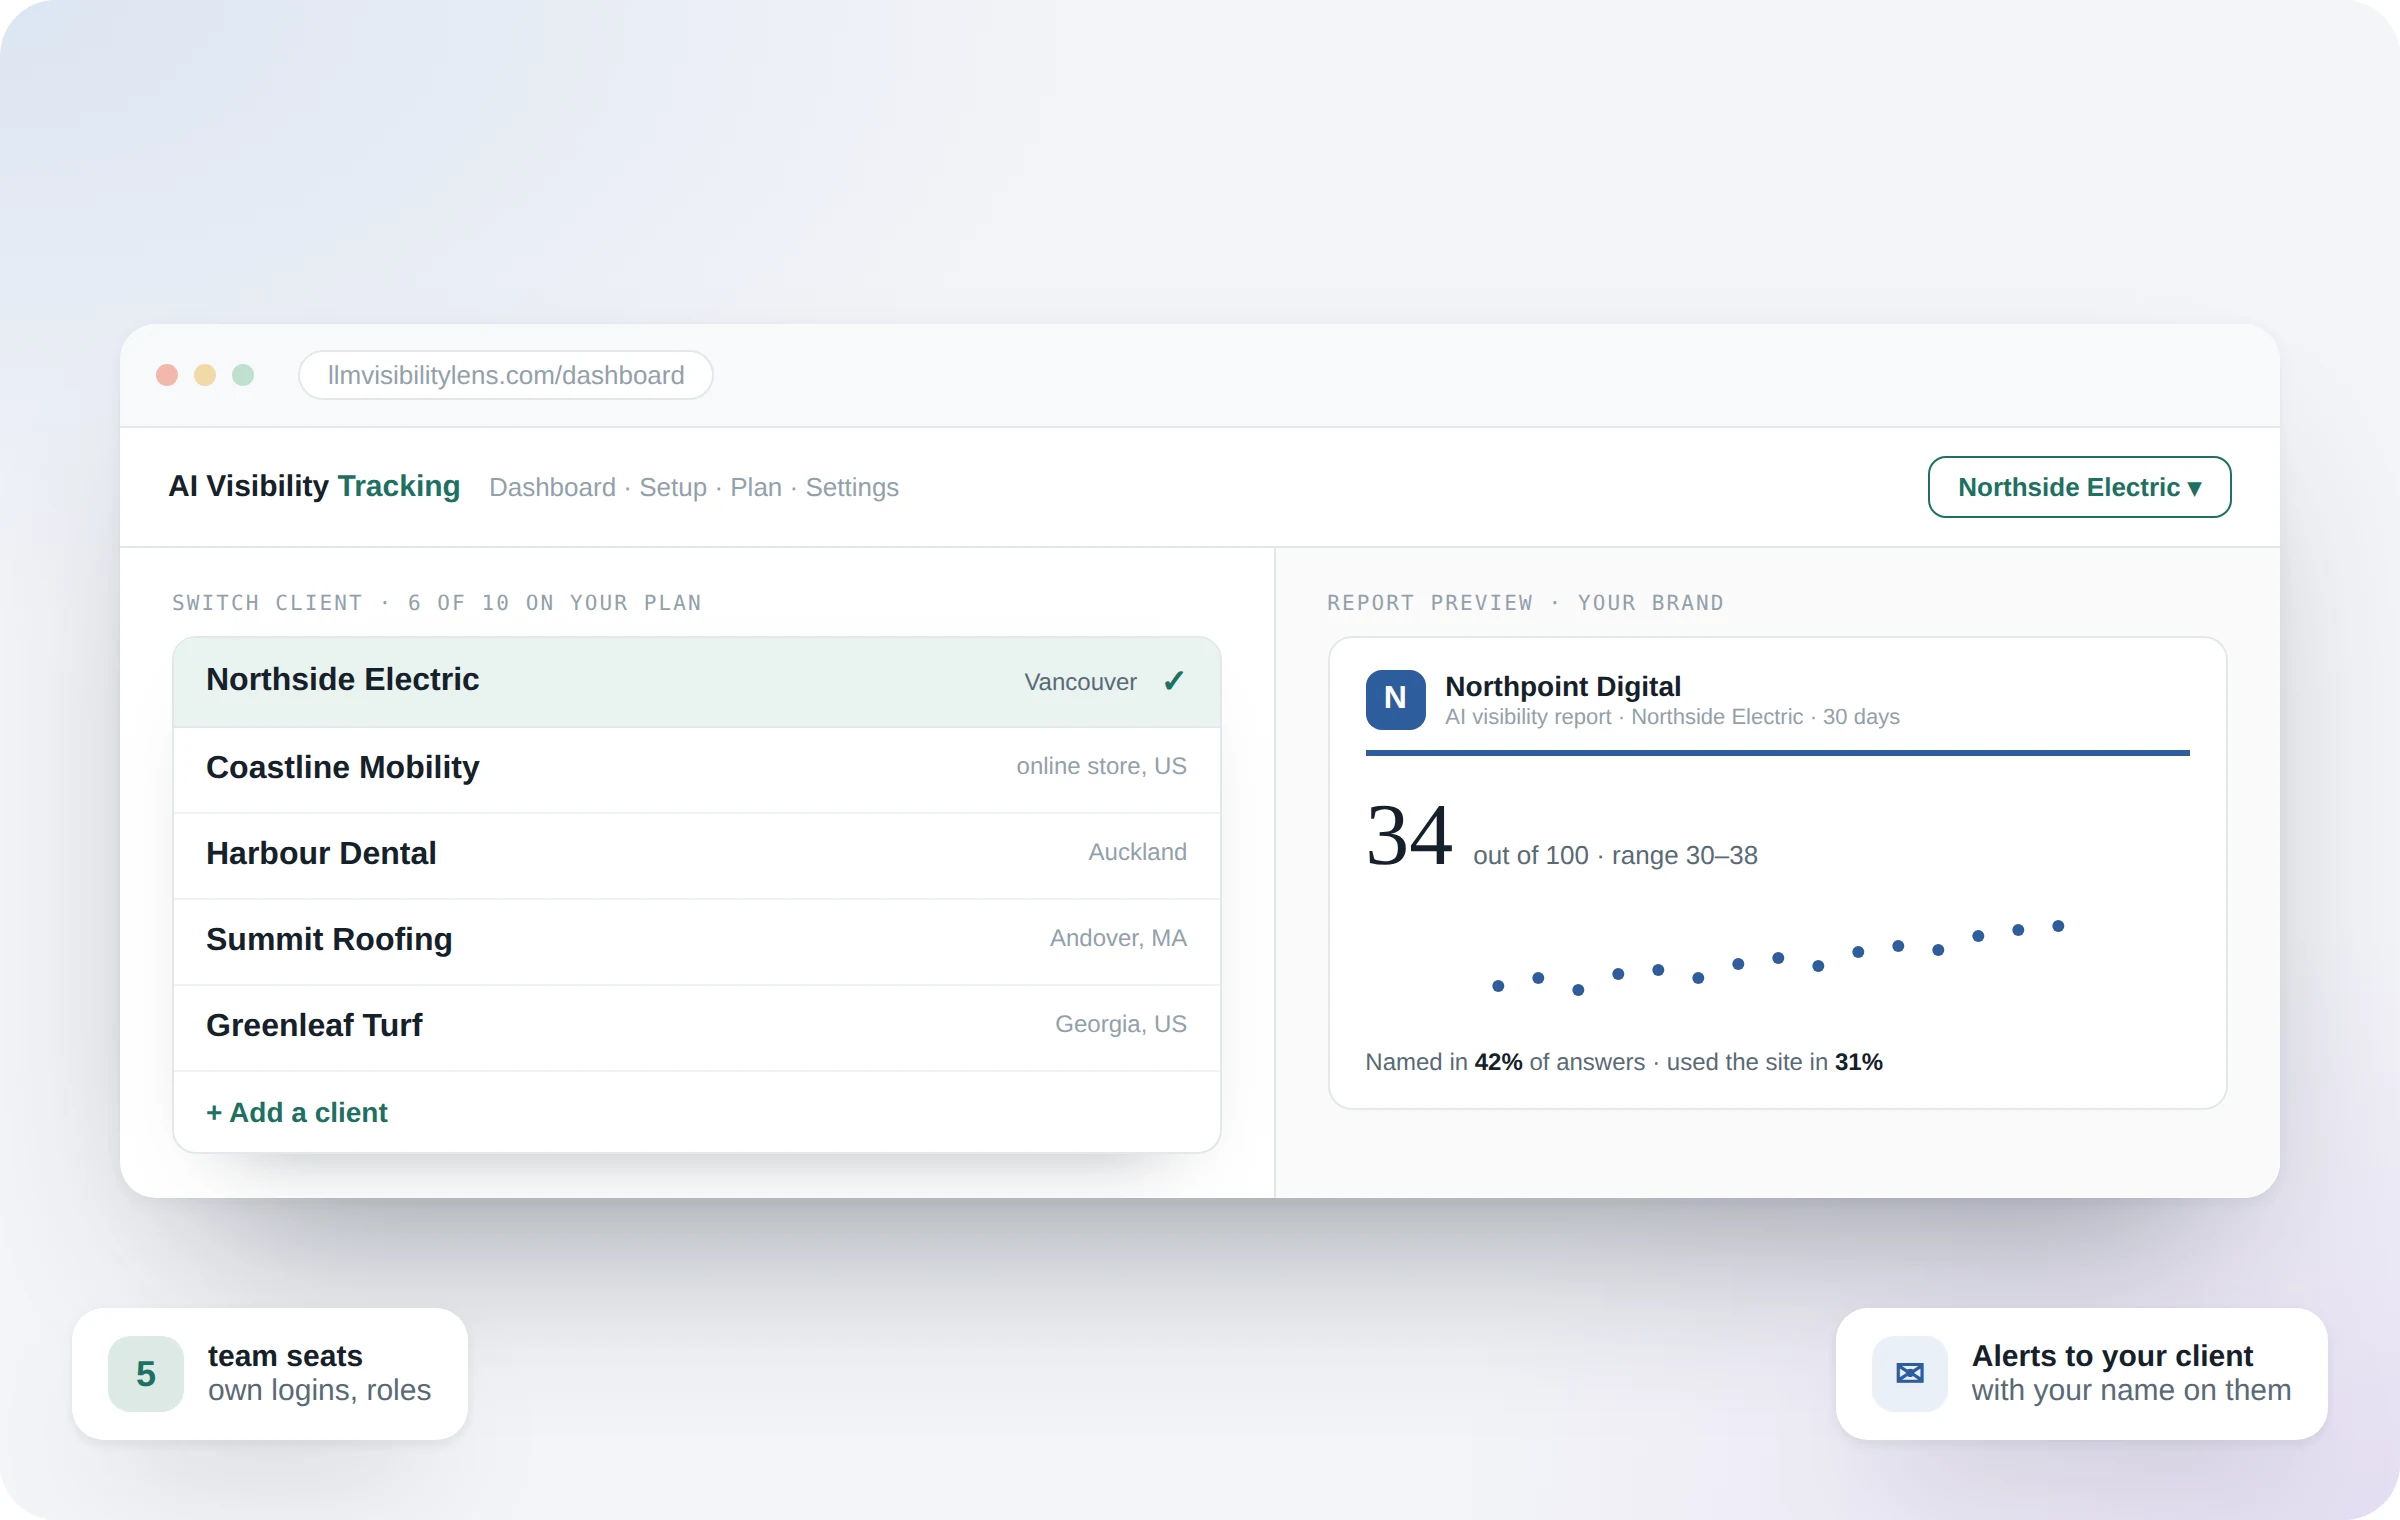Open the Settings nav item
Viewport: 2400px width, 1520px height.
click(x=852, y=487)
